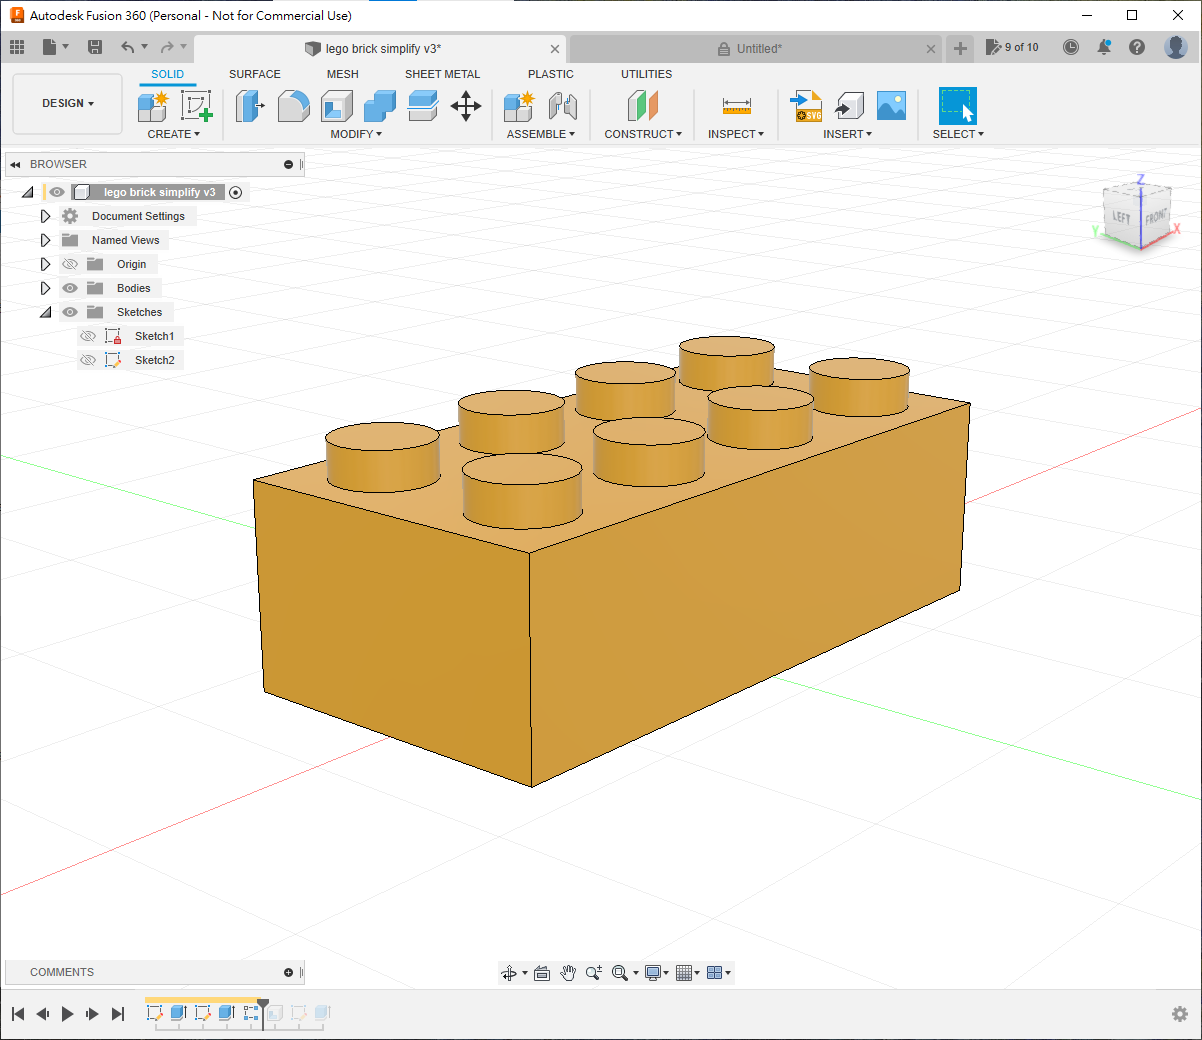The width and height of the screenshot is (1202, 1040).
Task: Select the Joint tool in Assemble
Action: [x=563, y=106]
